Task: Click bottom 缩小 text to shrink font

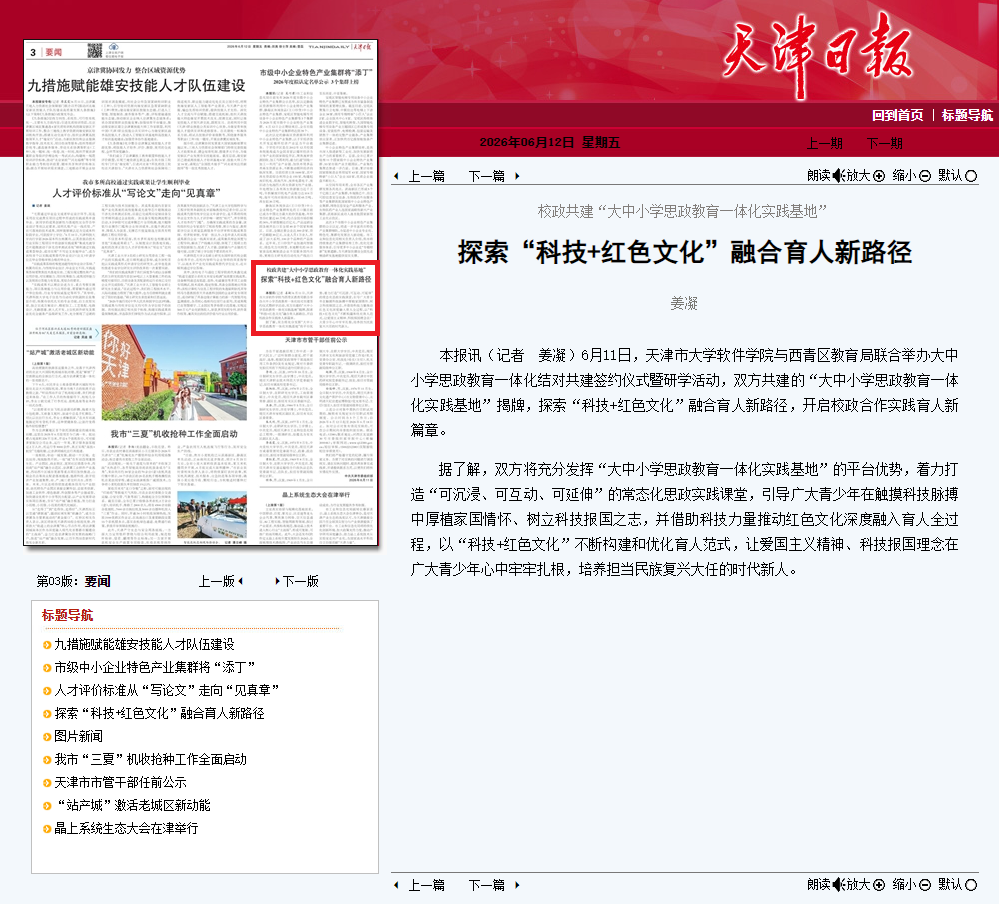Action: pyautogui.click(x=904, y=884)
